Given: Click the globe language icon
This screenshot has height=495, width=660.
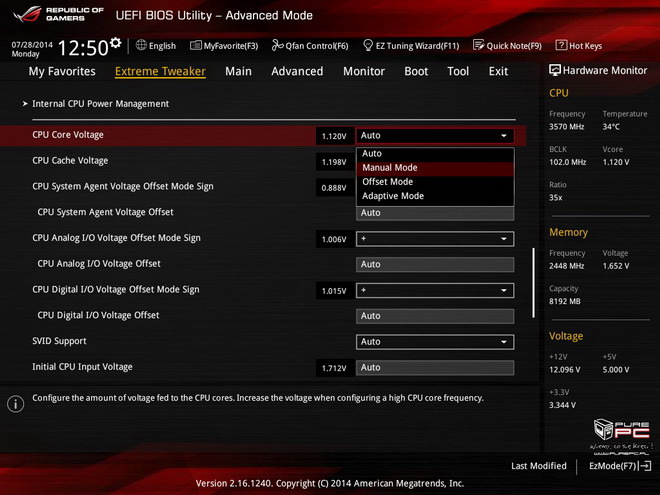Looking at the screenshot, I should (x=141, y=45).
